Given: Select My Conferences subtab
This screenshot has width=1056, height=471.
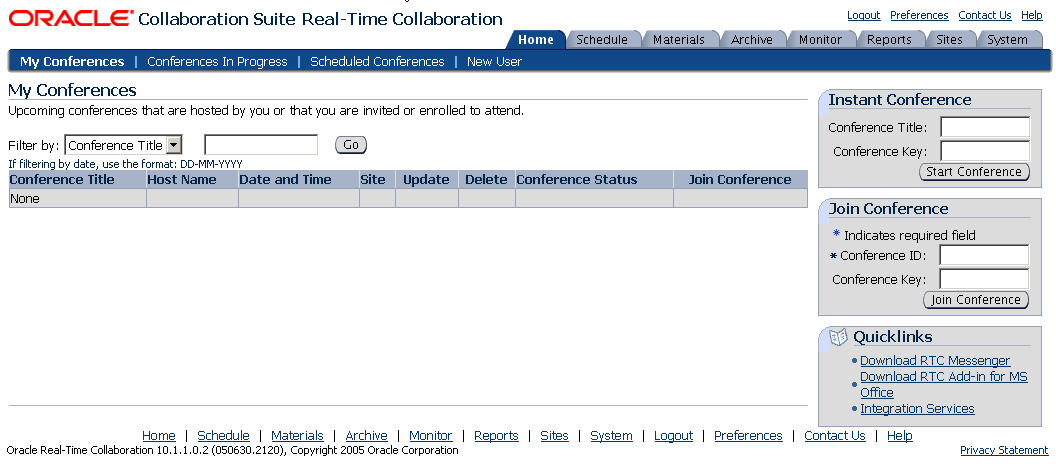Looking at the screenshot, I should 72,62.
